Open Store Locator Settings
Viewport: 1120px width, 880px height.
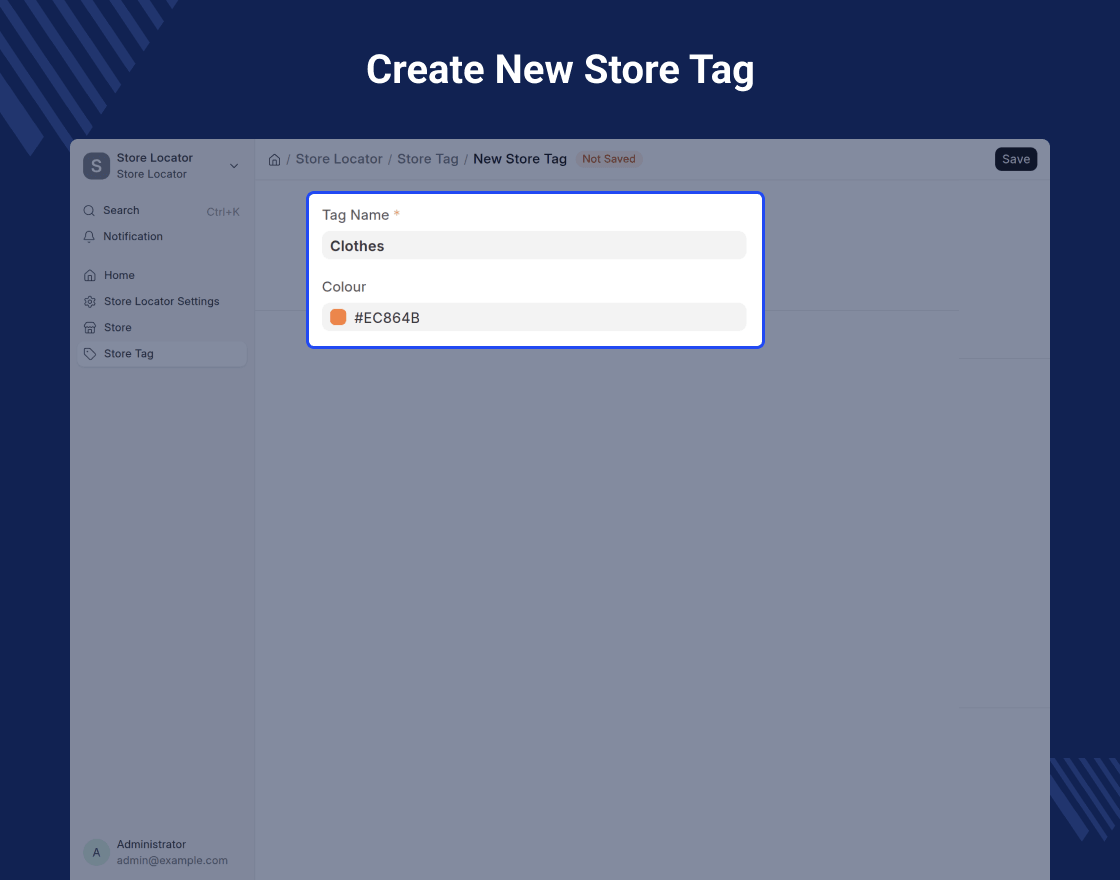[x=161, y=301]
